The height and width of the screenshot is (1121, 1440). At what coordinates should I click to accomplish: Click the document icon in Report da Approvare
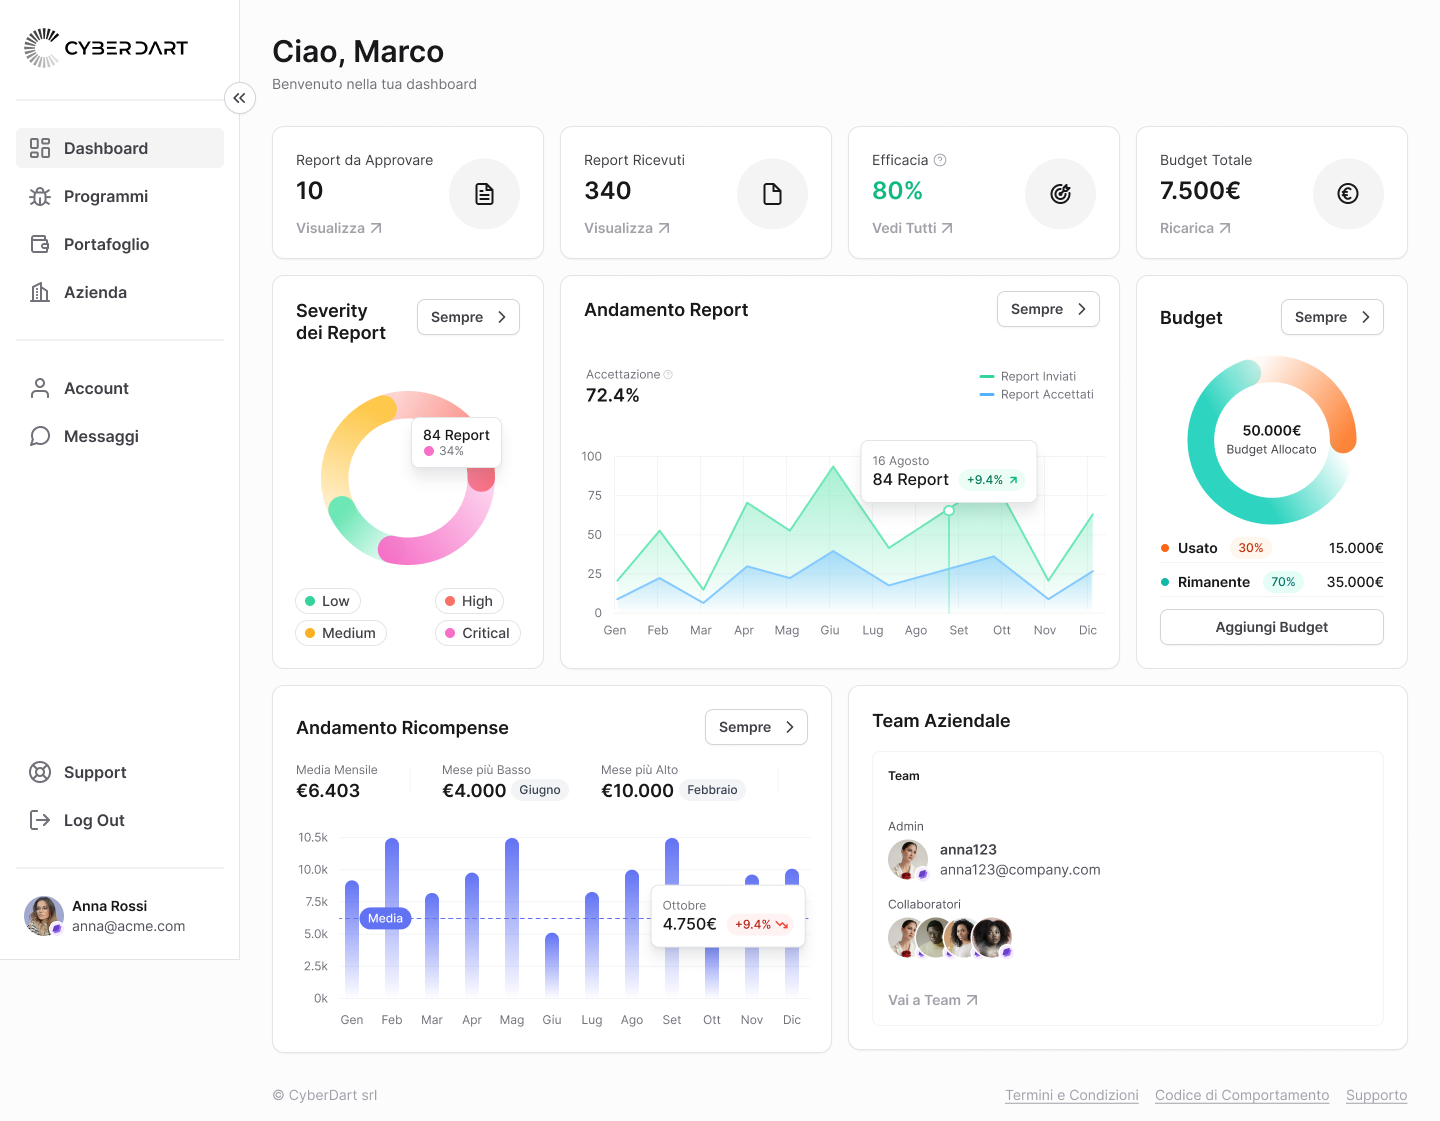click(x=484, y=194)
